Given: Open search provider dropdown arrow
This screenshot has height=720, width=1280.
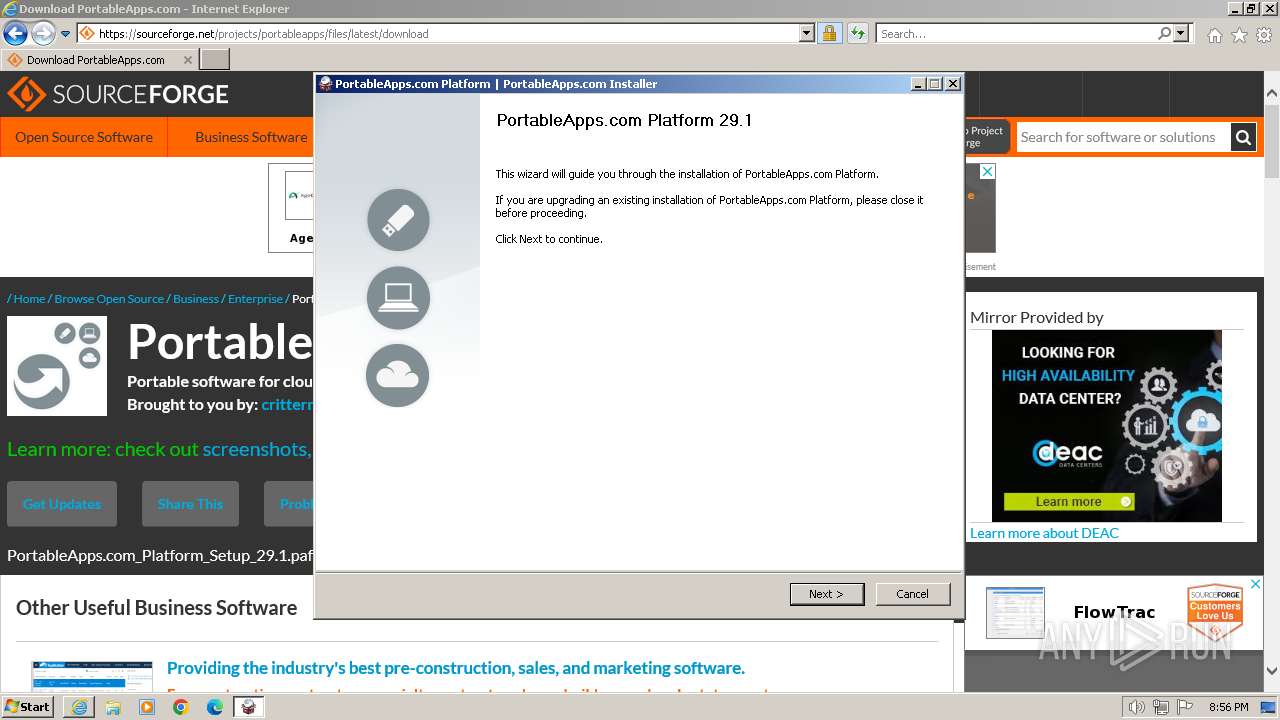Looking at the screenshot, I should pos(1181,33).
